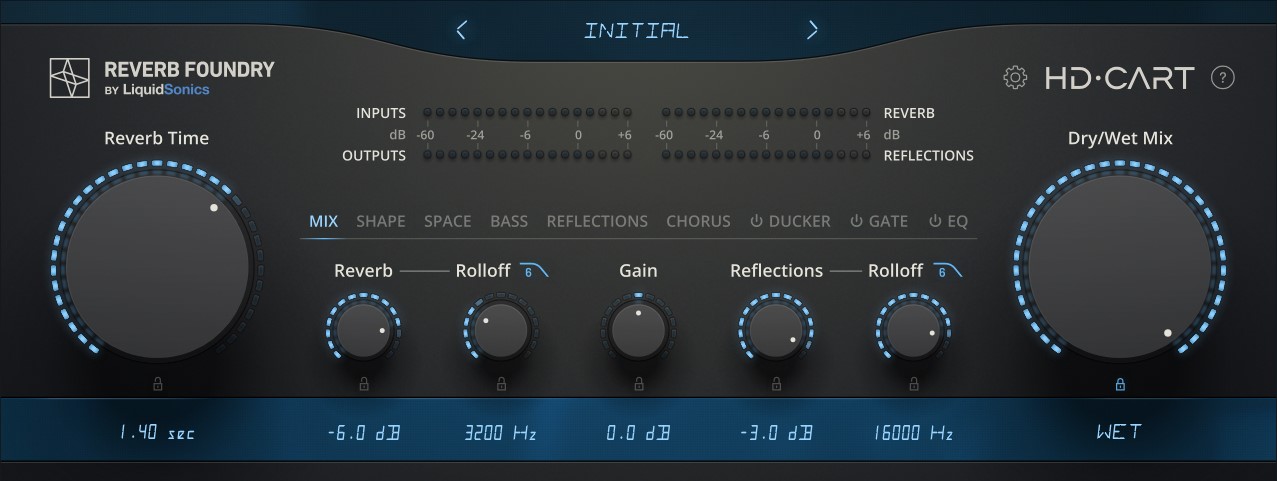
Task: Open the DUCKER tab label
Action: 800,221
